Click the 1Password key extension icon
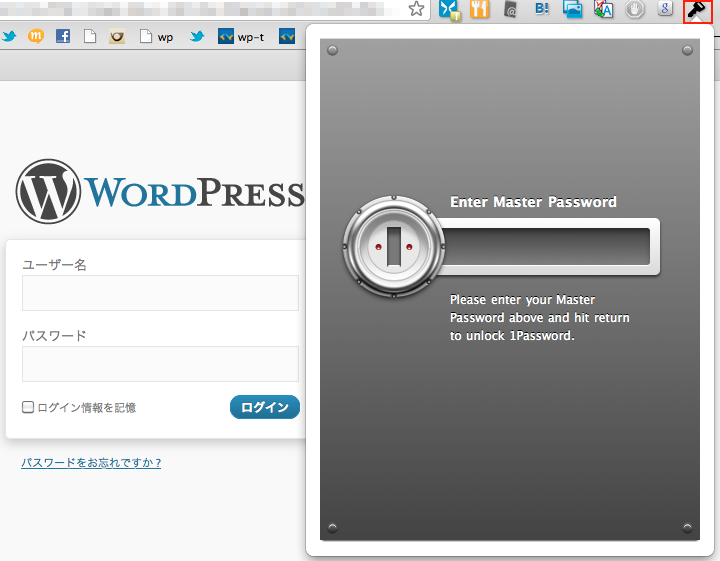Screen dimensions: 720x561 pyautogui.click(x=697, y=10)
